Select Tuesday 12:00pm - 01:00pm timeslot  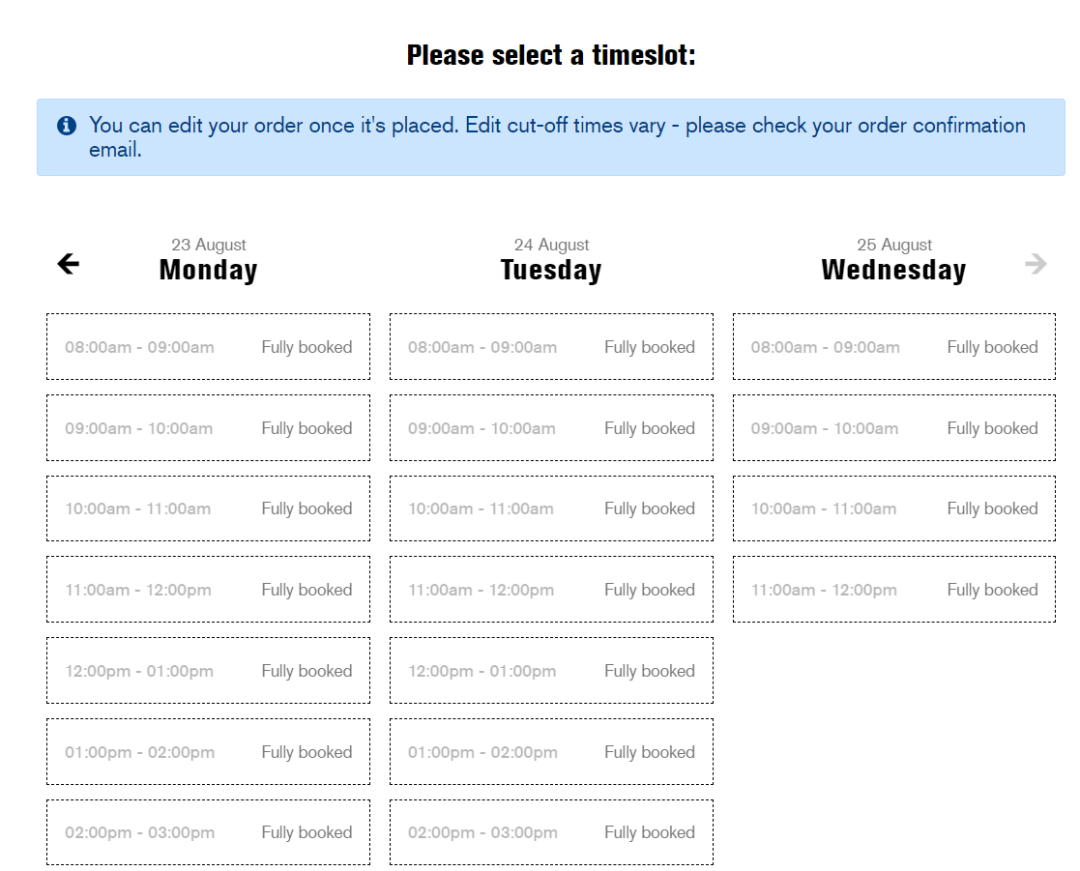551,671
